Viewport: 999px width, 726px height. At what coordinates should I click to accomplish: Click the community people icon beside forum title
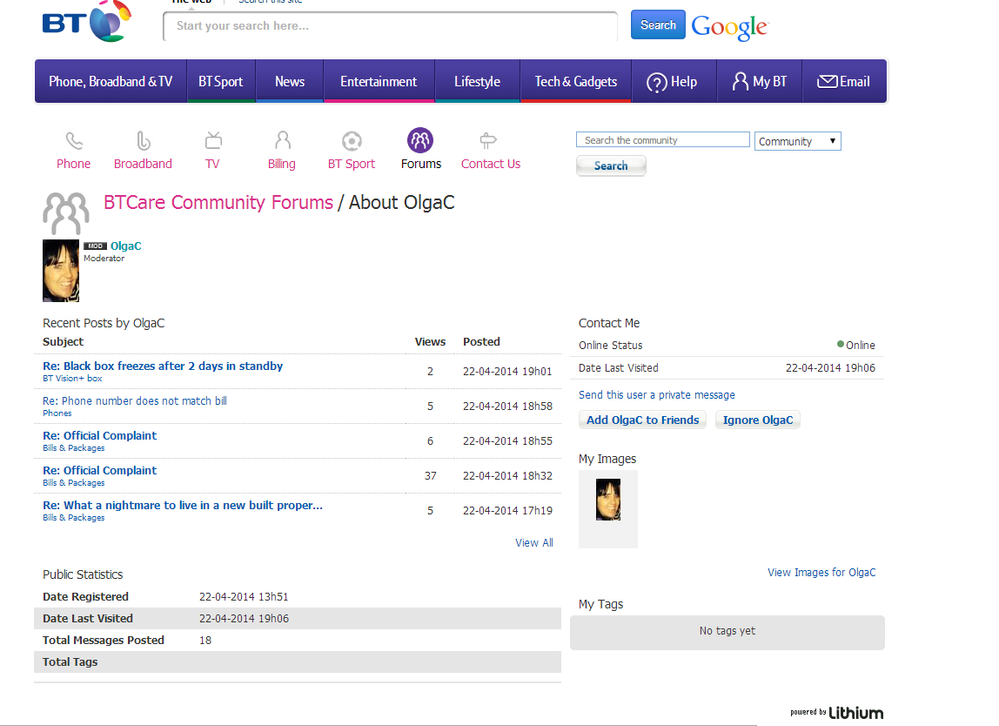pos(66,213)
